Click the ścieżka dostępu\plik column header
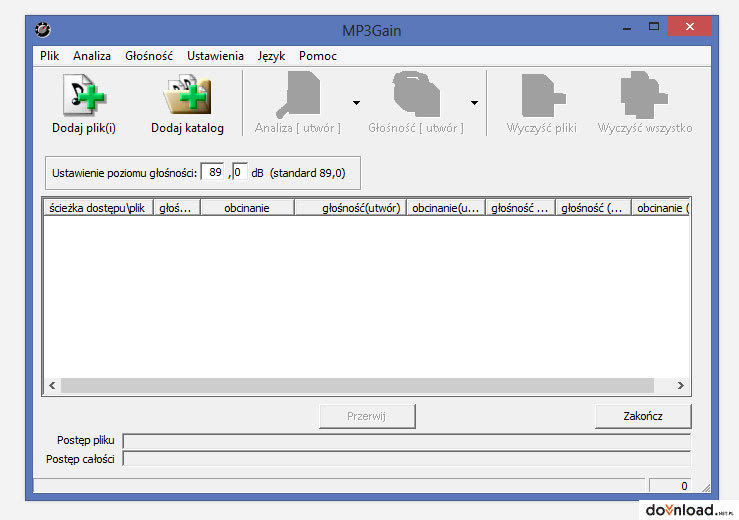Image resolution: width=739 pixels, height=520 pixels. click(98, 208)
